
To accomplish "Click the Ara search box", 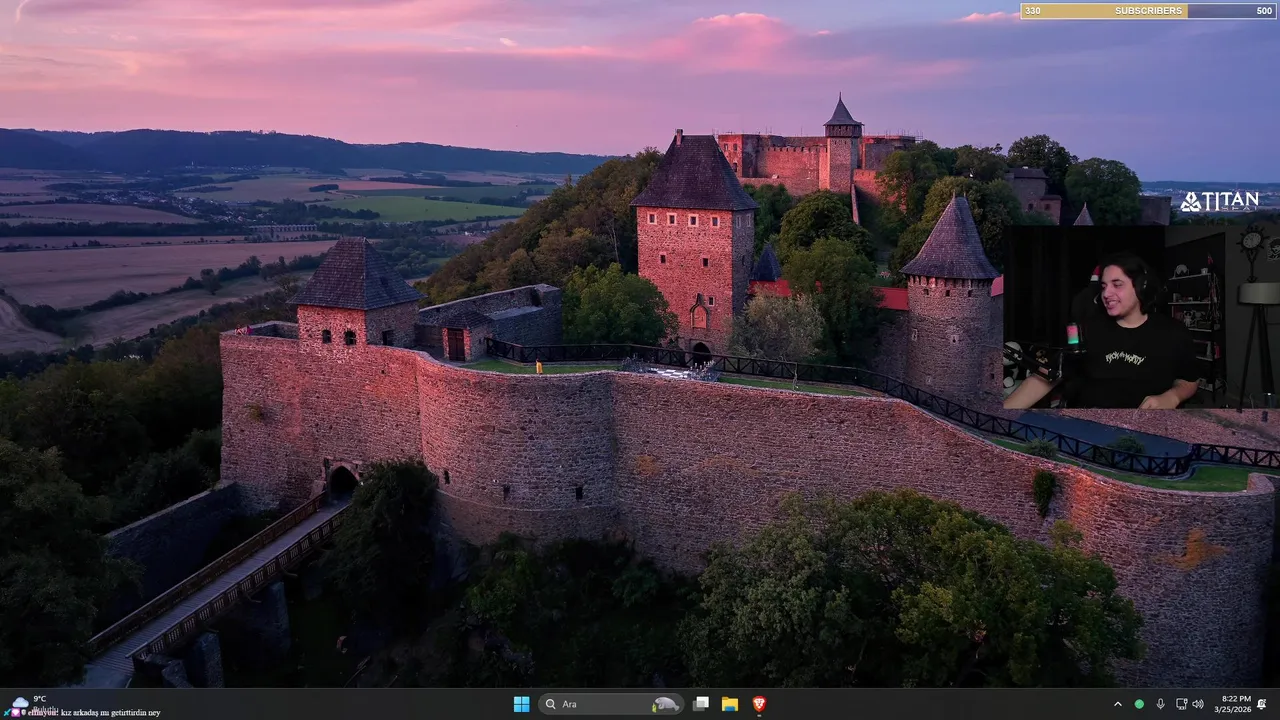I will coord(610,704).
